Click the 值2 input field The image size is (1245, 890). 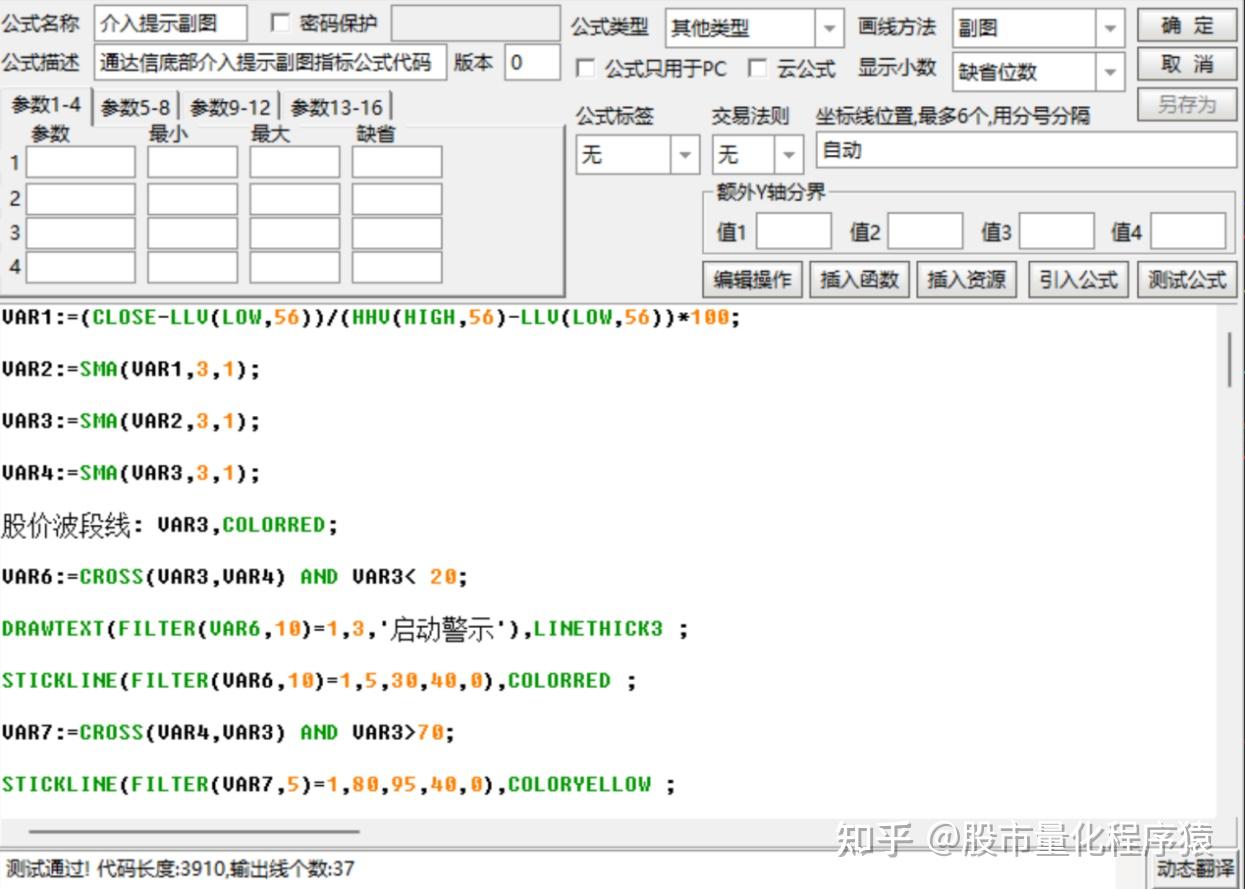click(x=925, y=231)
